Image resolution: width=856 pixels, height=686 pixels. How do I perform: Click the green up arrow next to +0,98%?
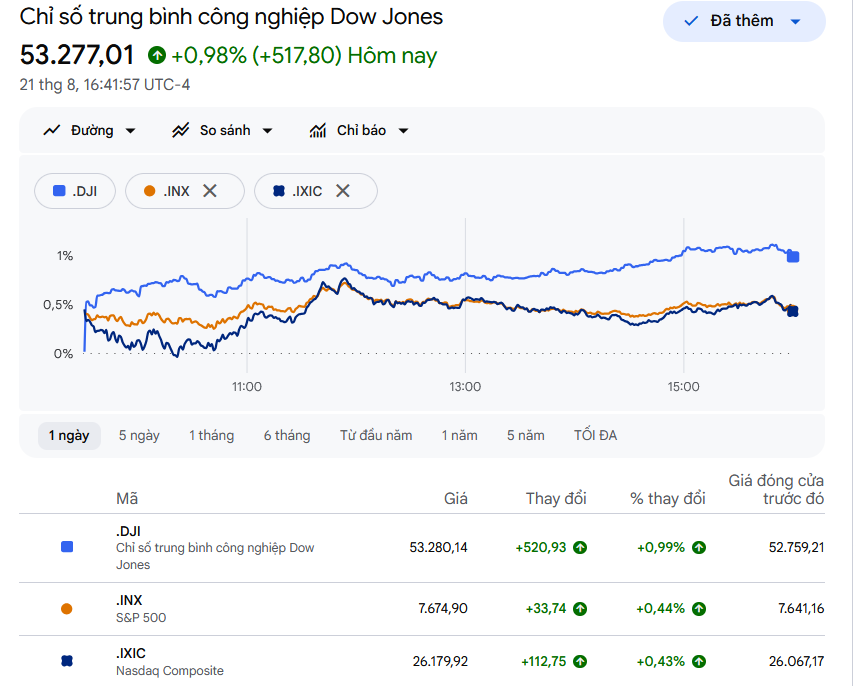point(157,55)
